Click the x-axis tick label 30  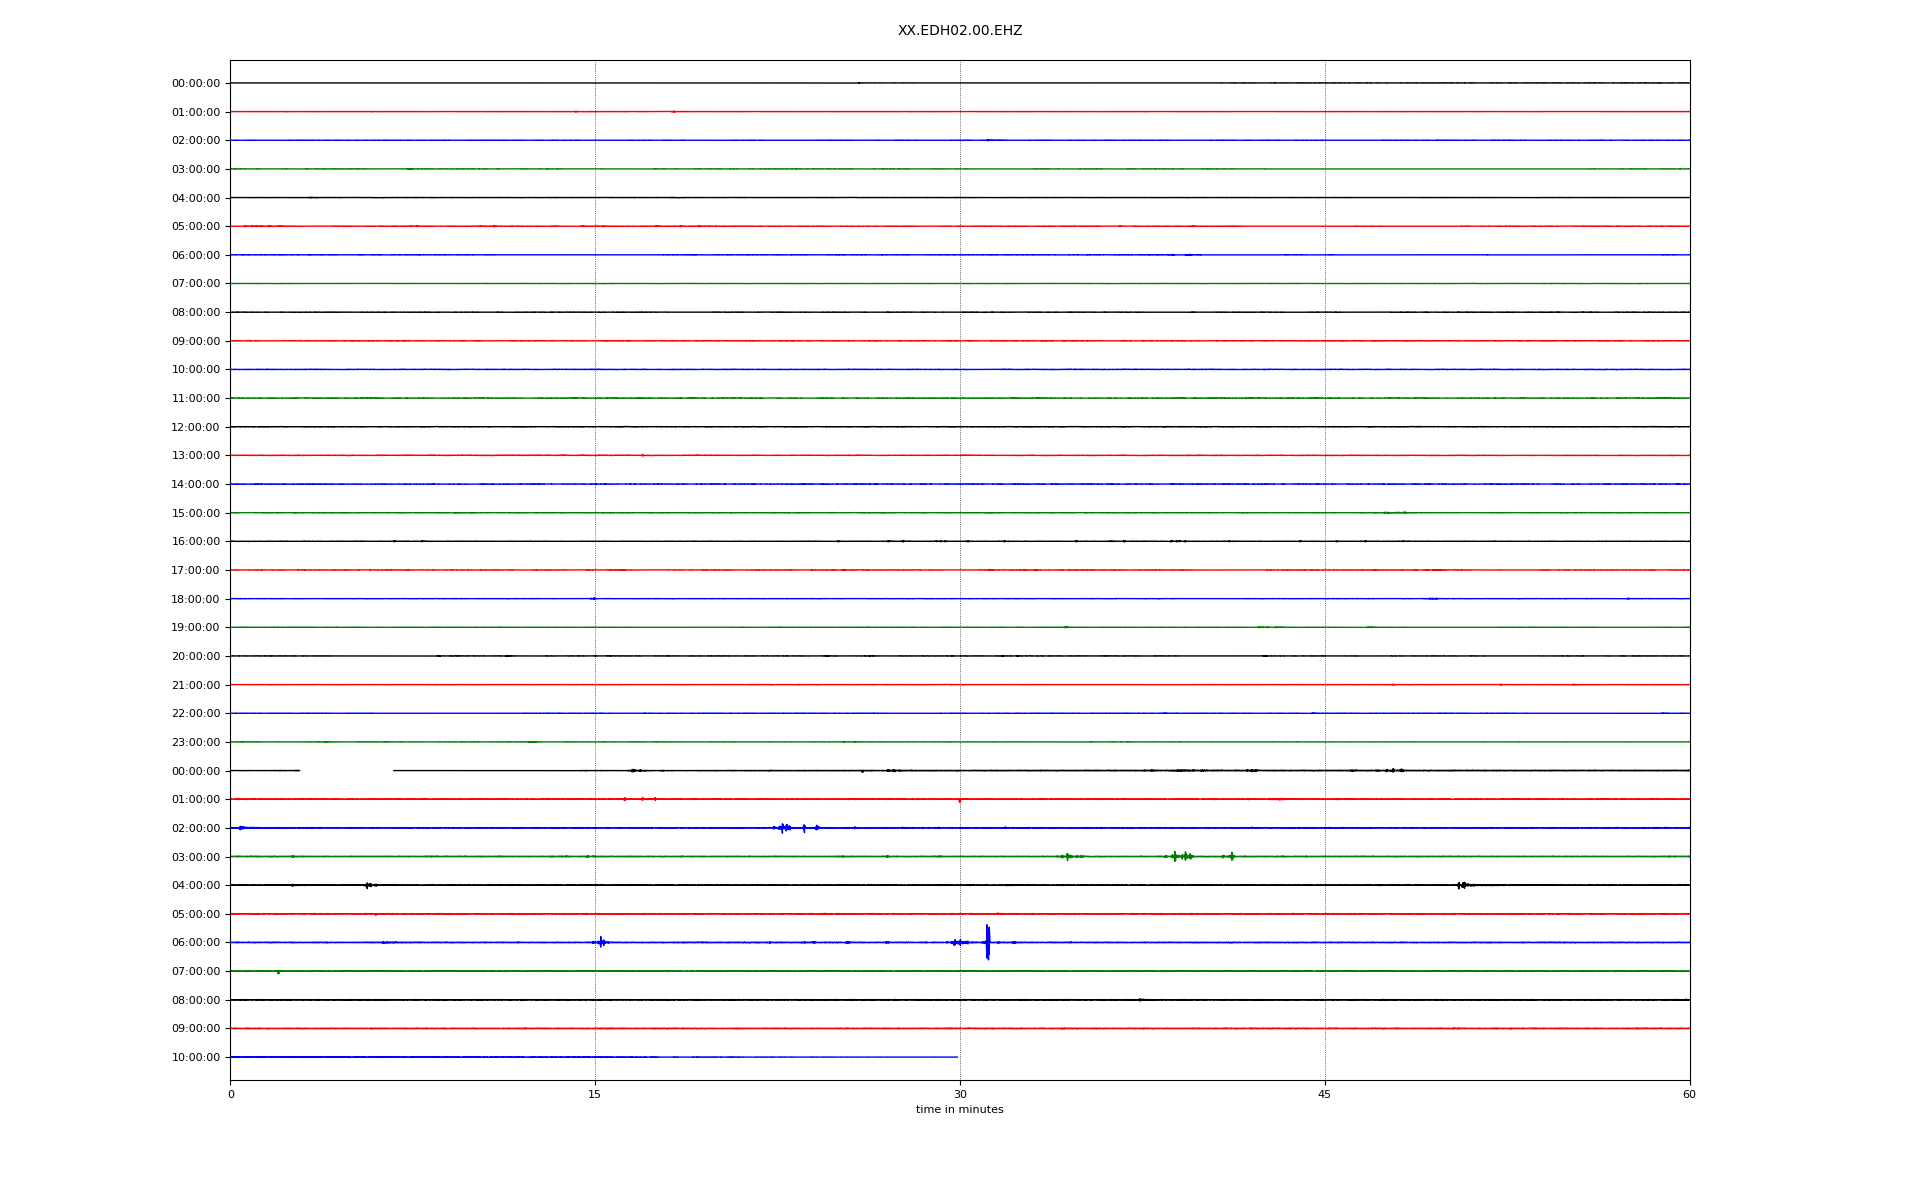coord(960,1094)
